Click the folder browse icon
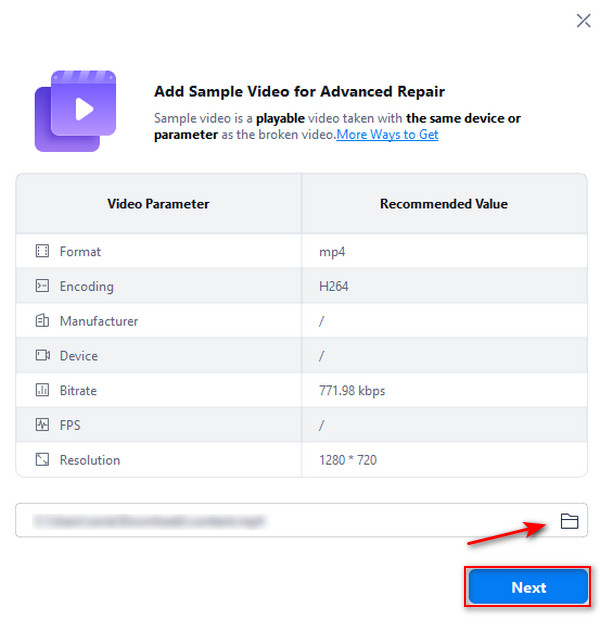 569,521
